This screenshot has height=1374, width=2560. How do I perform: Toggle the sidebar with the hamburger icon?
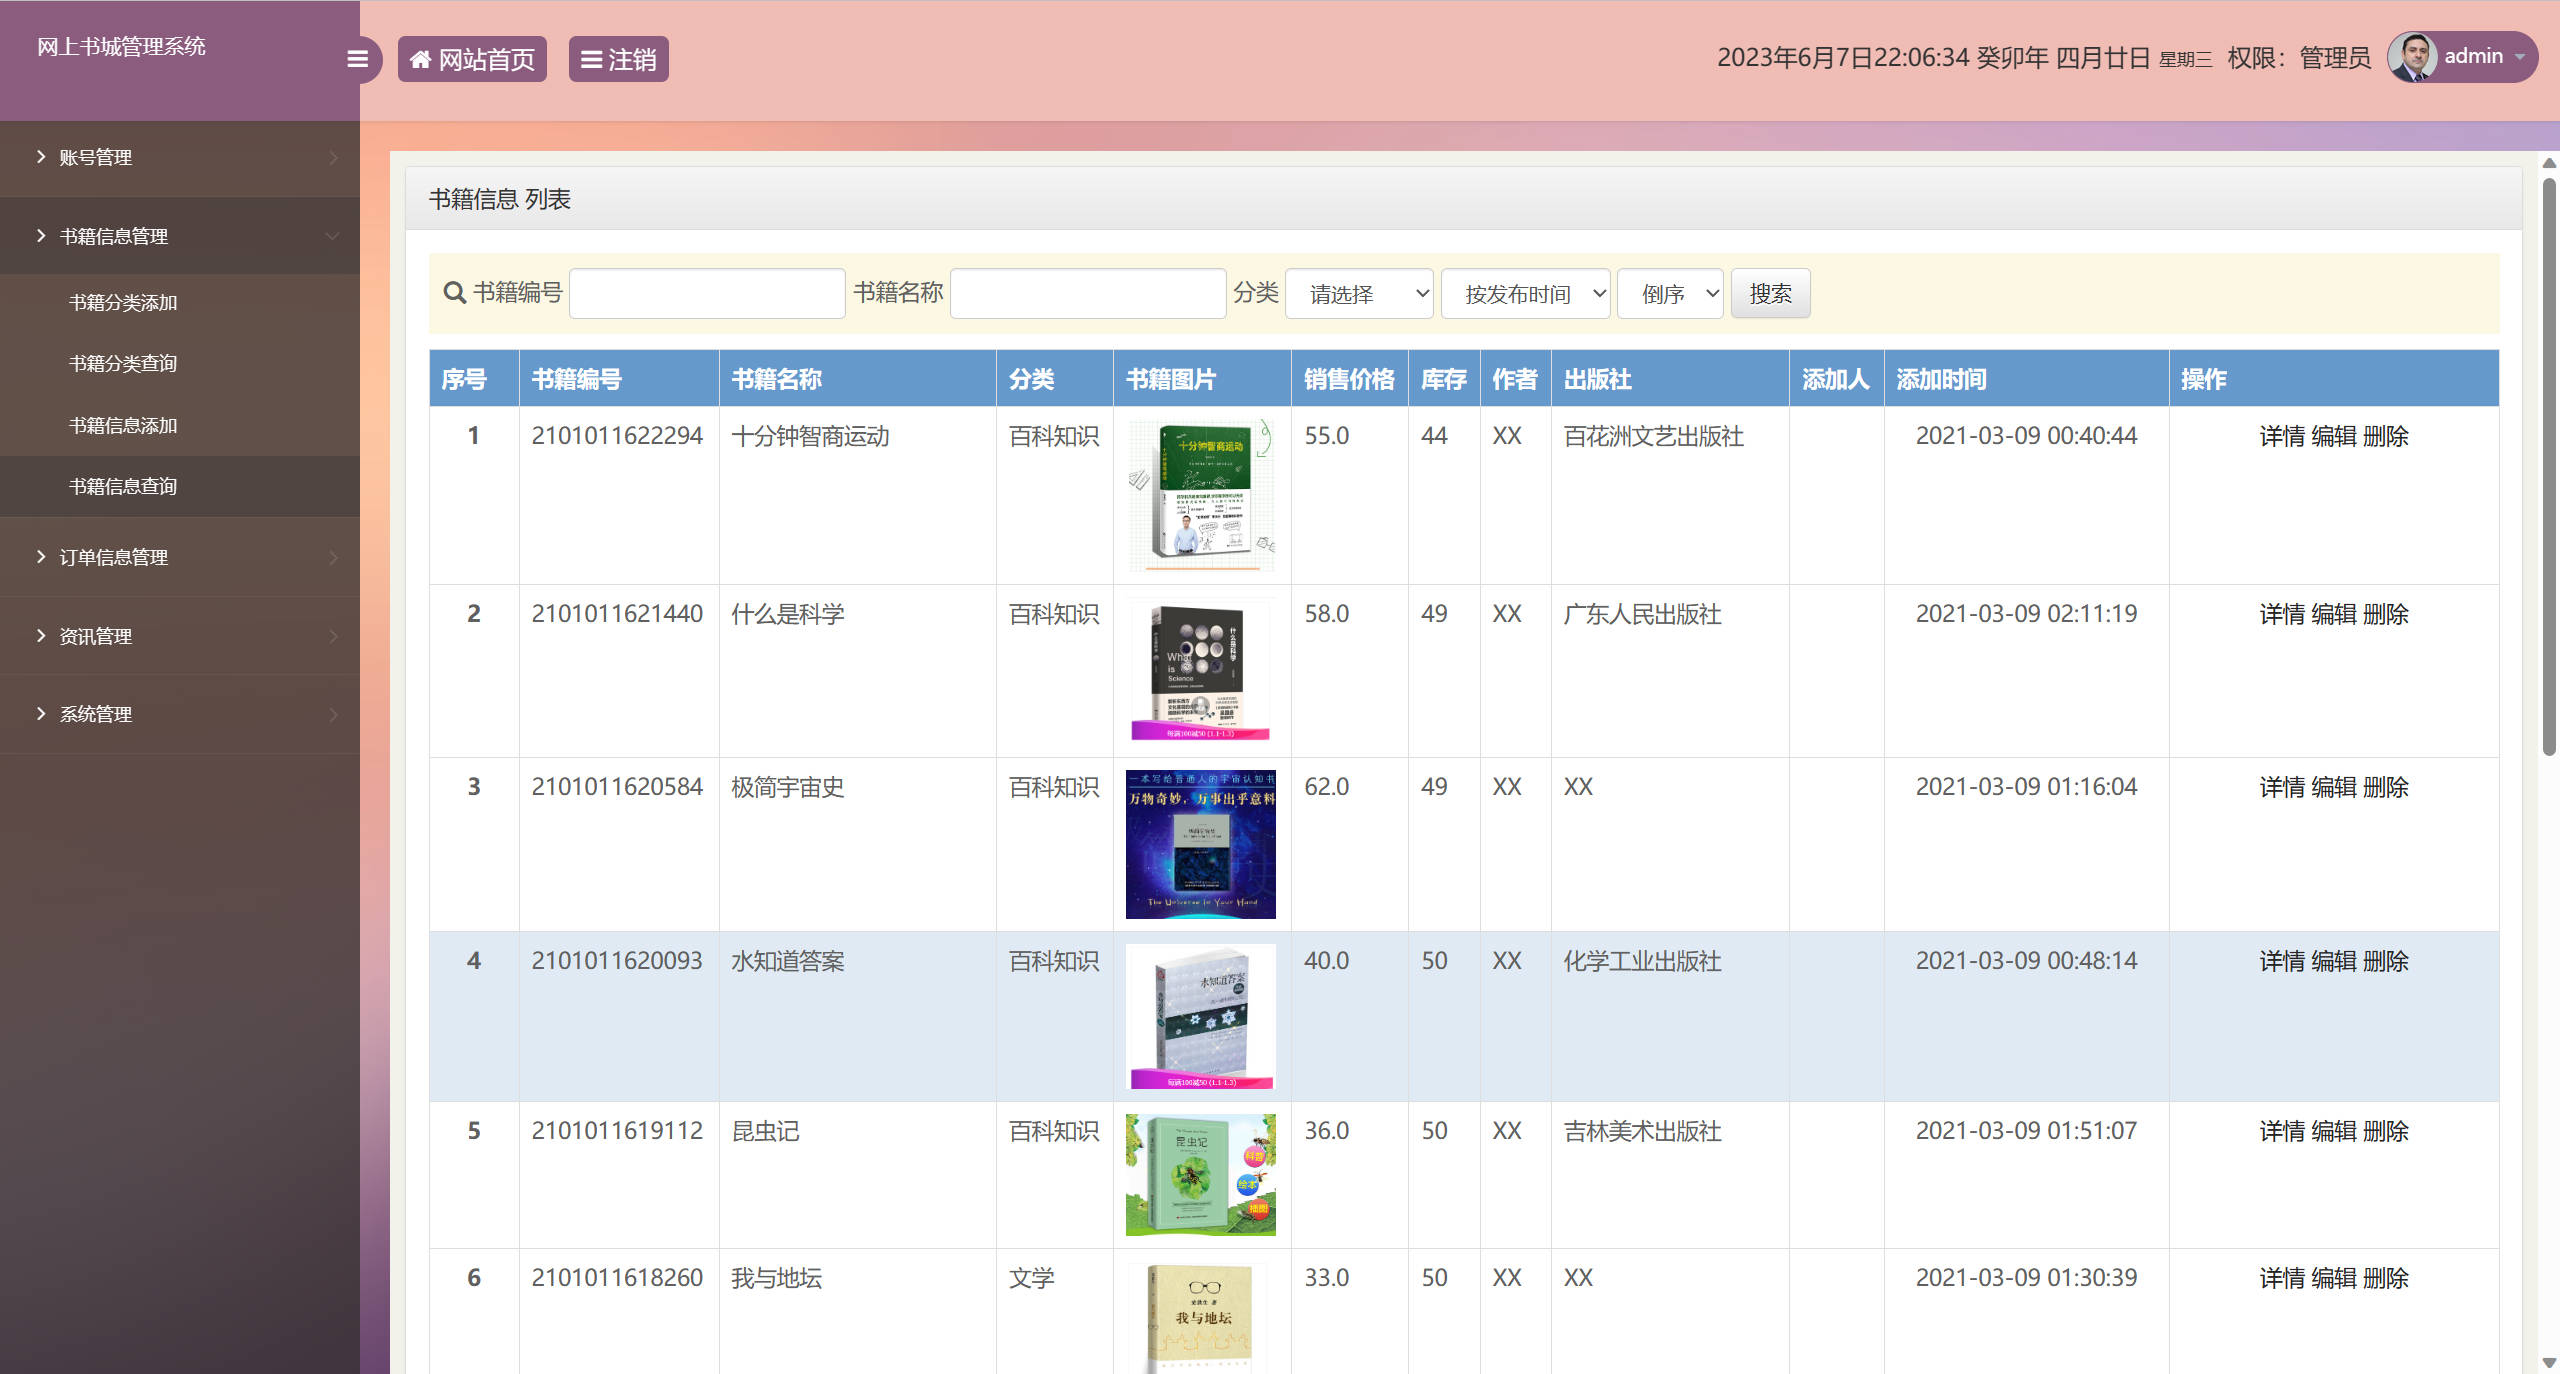[x=359, y=59]
